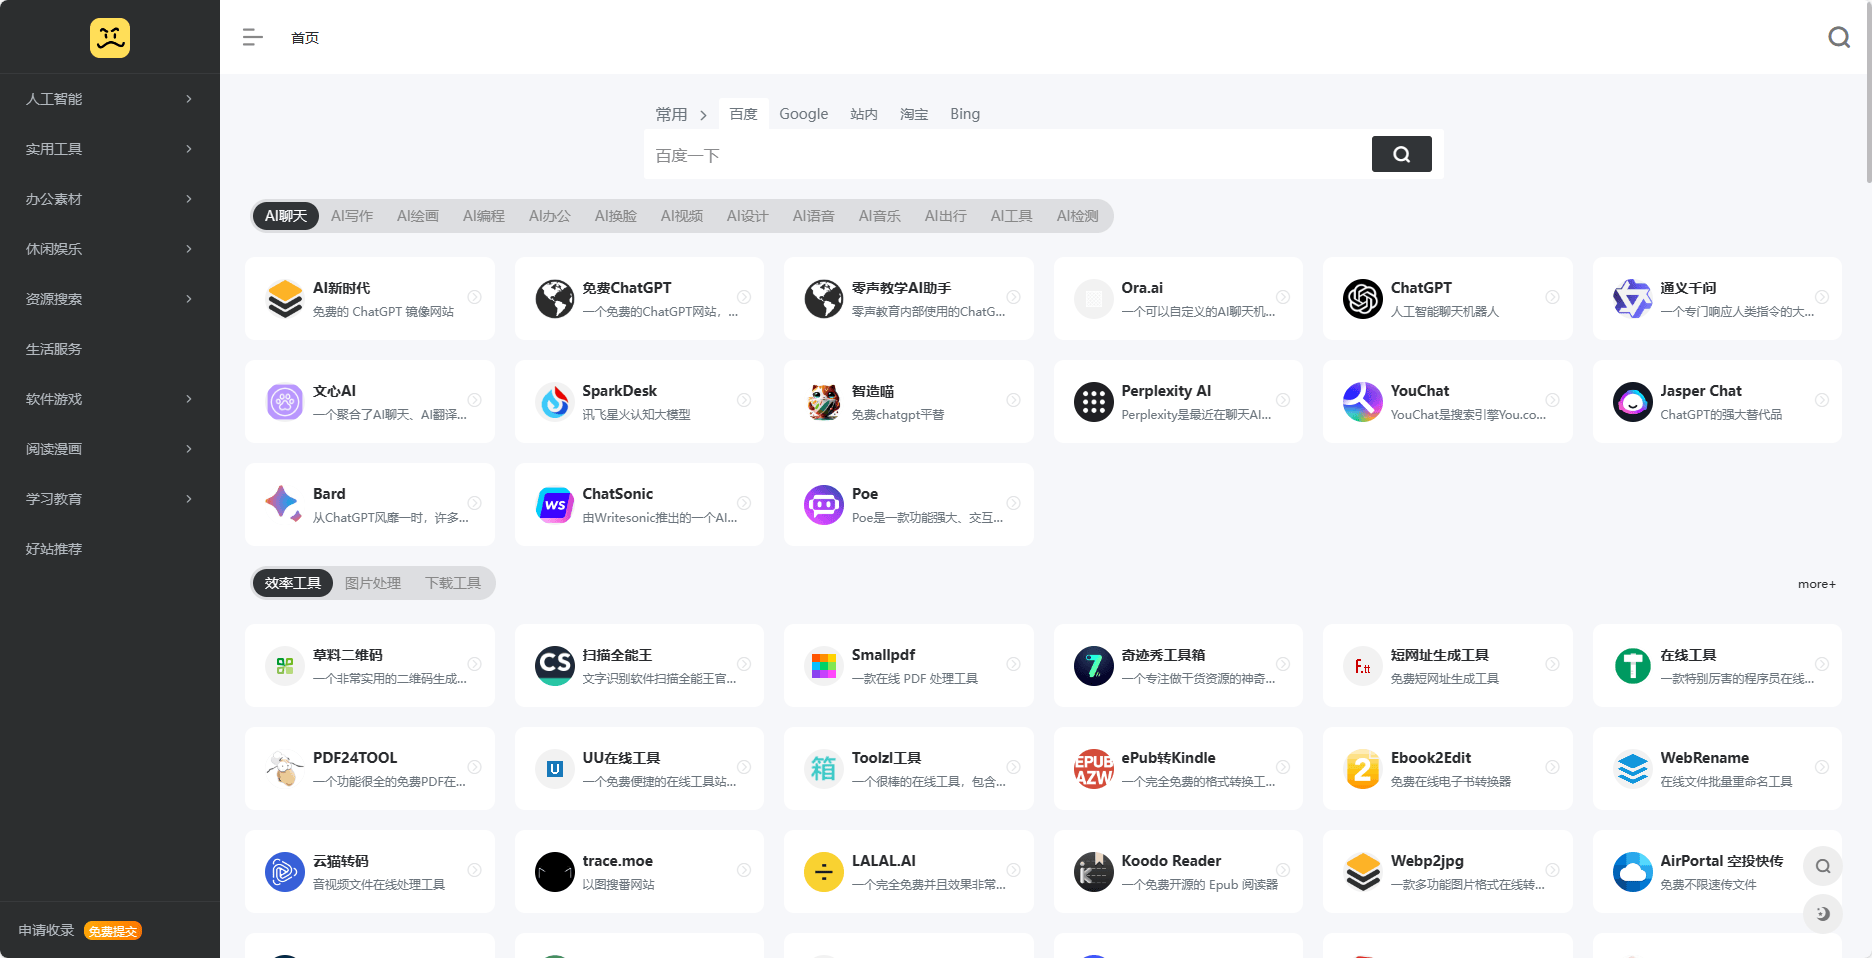Select the AI绘画 tab
Image resolution: width=1872 pixels, height=958 pixels.
[418, 216]
